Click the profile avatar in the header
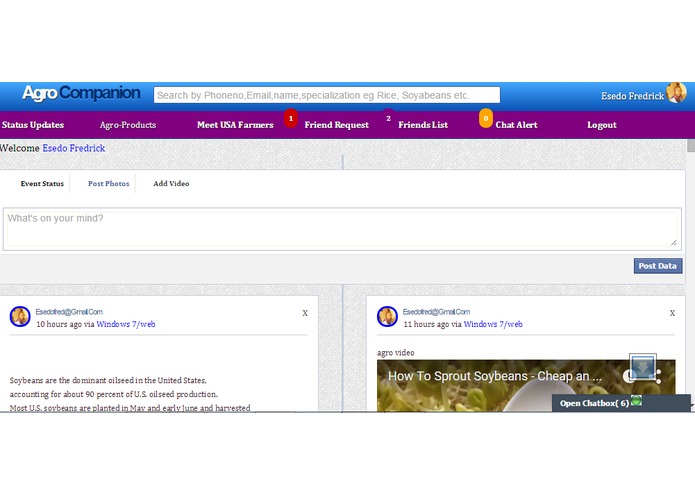The height and width of the screenshot is (494, 695). [676, 93]
